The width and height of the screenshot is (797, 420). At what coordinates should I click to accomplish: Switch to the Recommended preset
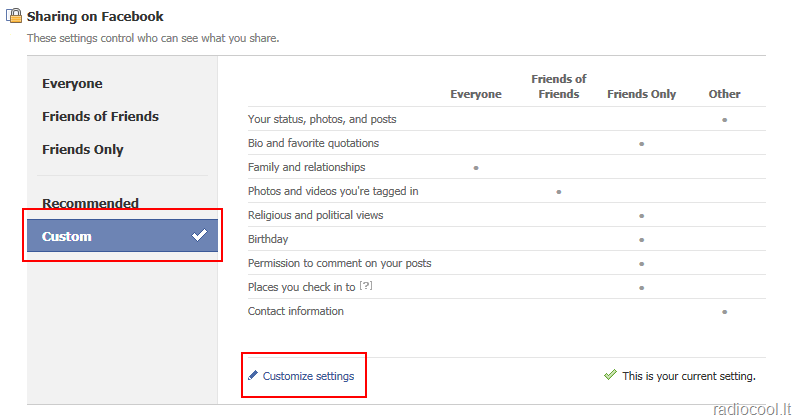tap(90, 204)
